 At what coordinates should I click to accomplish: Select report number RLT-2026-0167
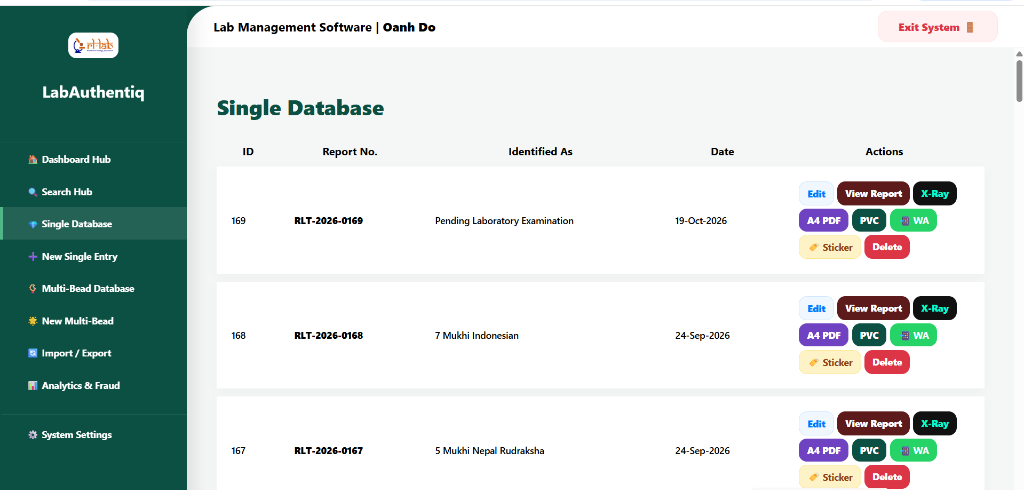click(328, 451)
